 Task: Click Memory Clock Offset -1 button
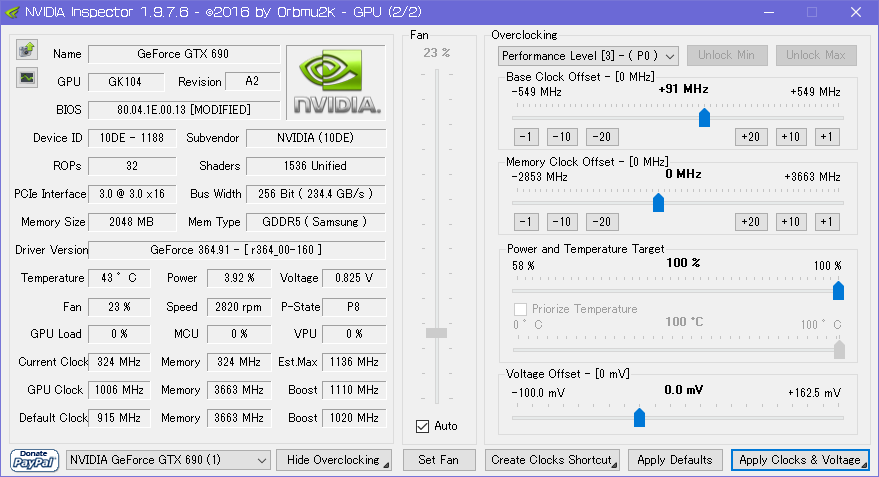point(526,222)
